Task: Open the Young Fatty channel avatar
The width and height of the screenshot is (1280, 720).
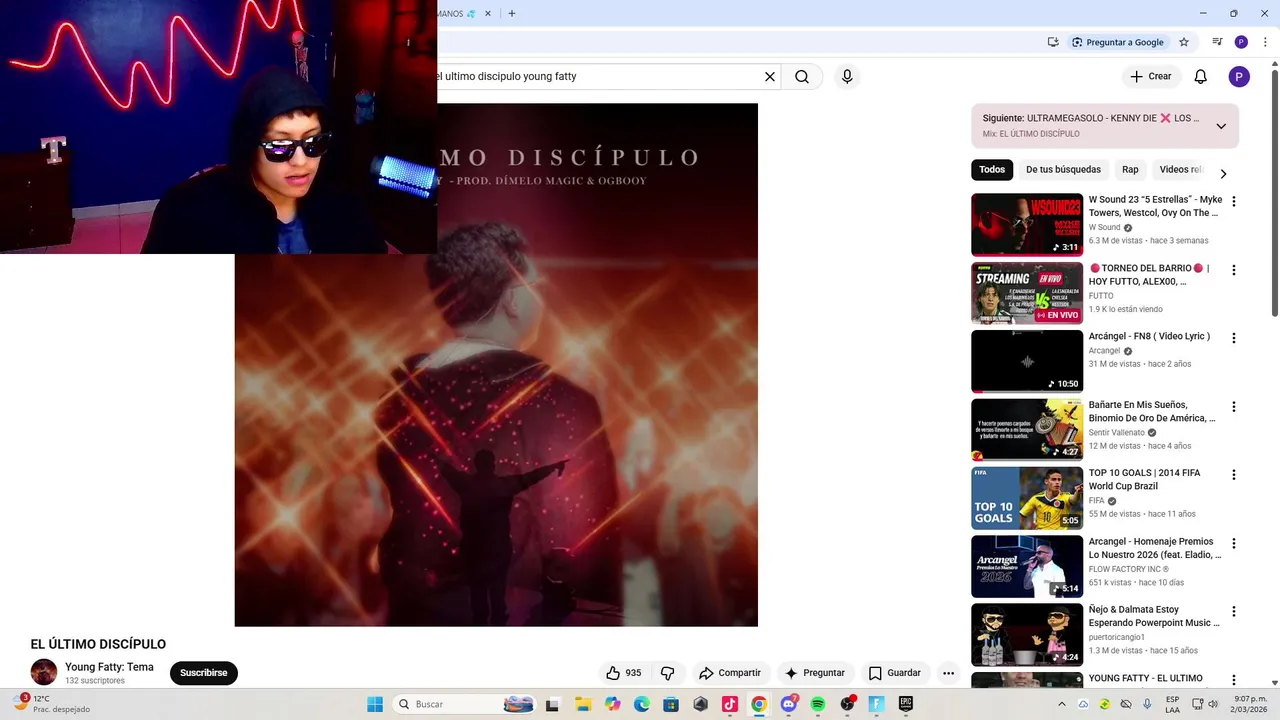Action: click(44, 672)
